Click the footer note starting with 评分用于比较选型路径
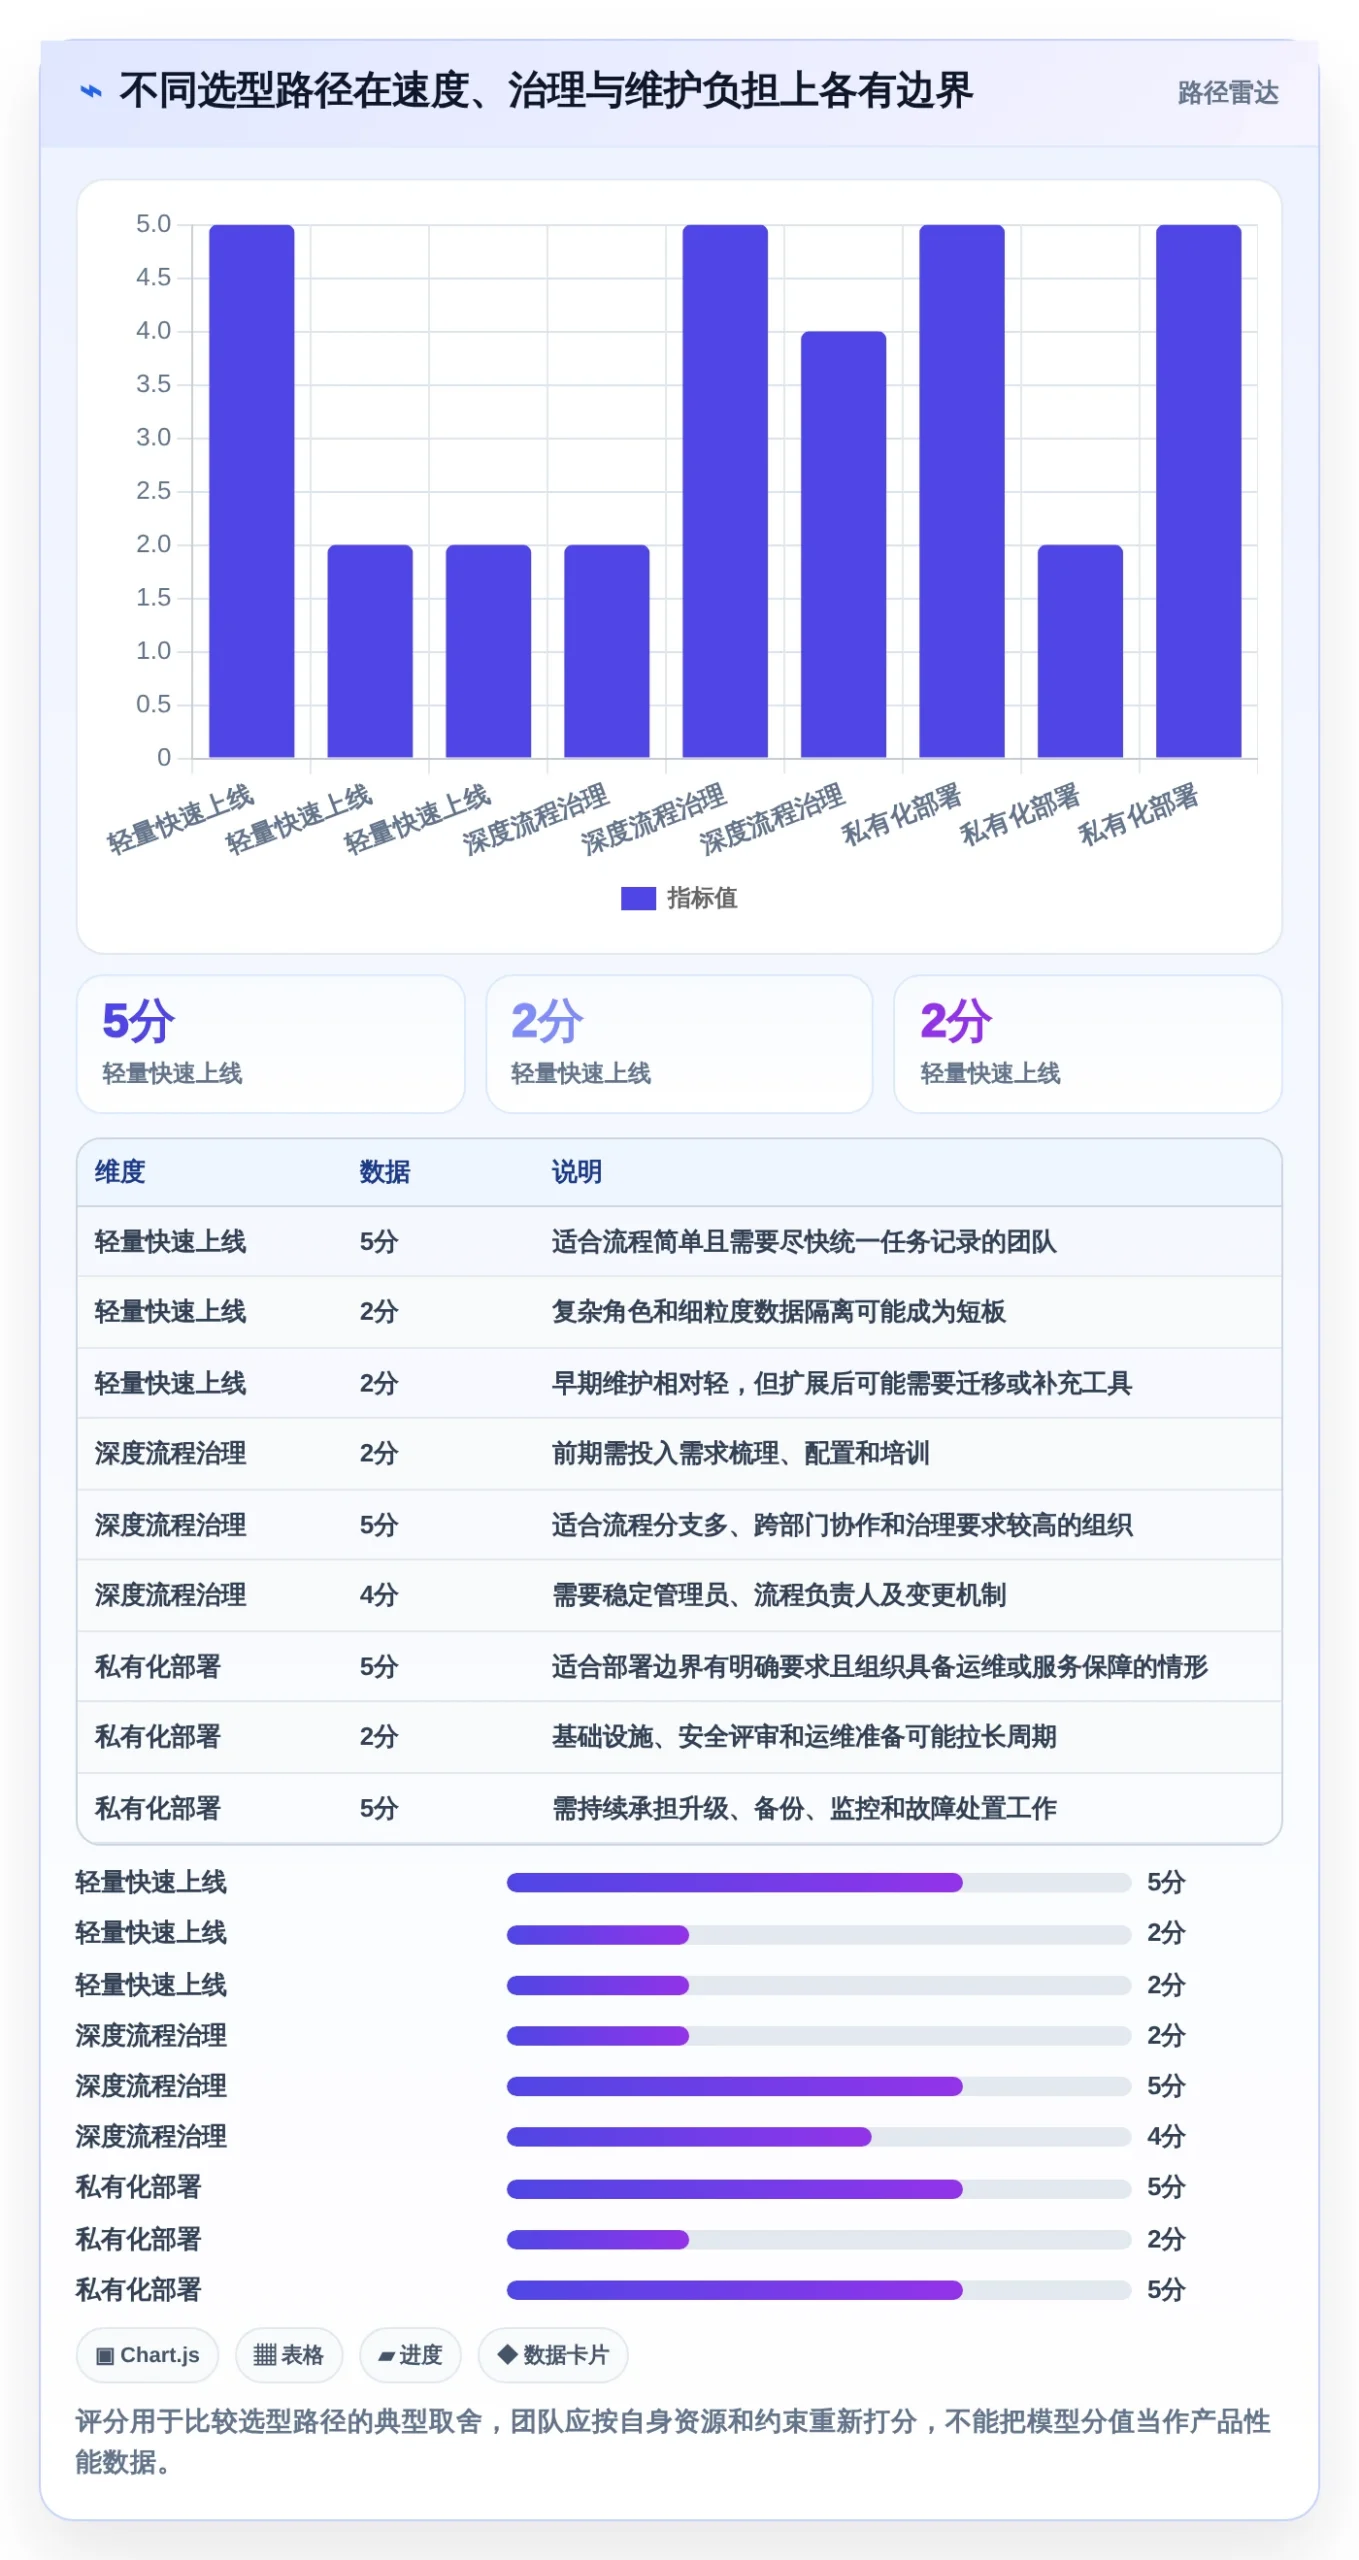 (x=673, y=2442)
